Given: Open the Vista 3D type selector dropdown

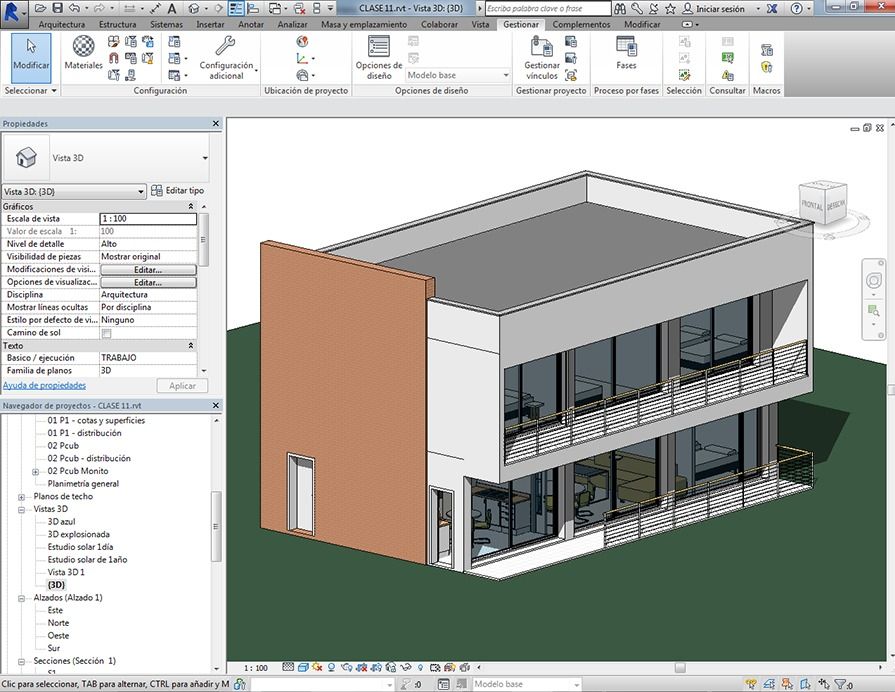Looking at the screenshot, I should [x=205, y=158].
